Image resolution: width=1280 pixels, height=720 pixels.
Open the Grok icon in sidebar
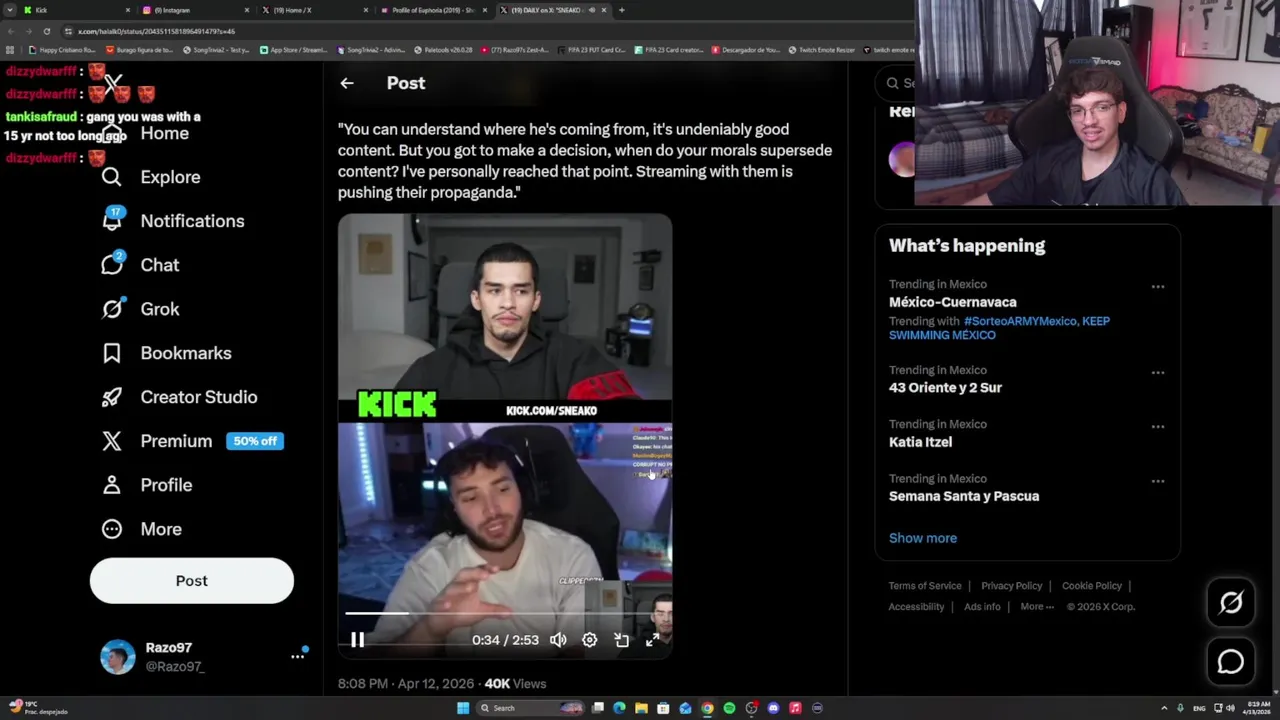pos(112,309)
